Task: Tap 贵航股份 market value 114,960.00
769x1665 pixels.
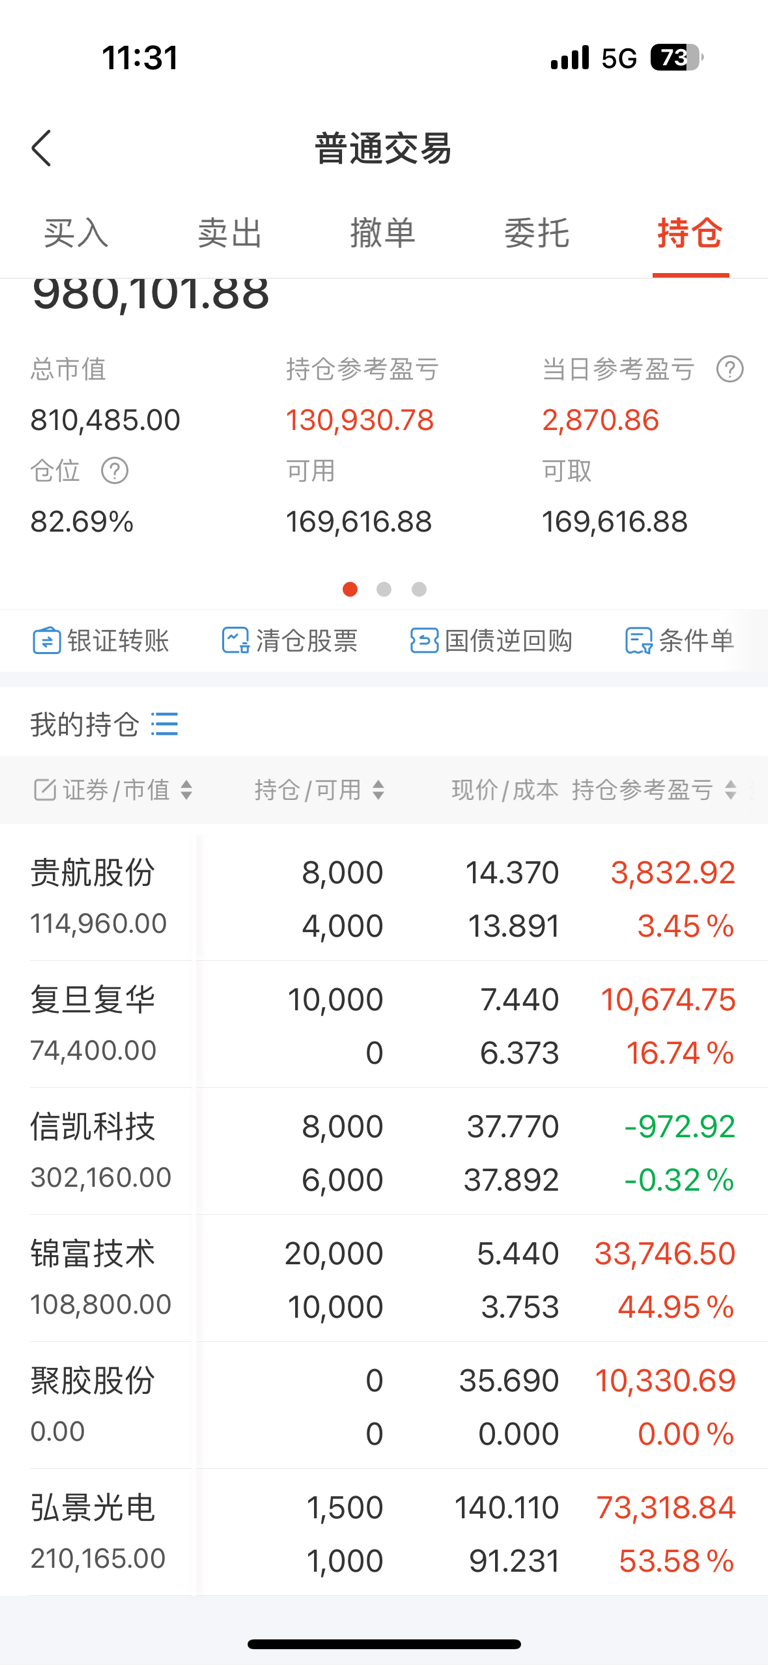Action: coord(98,923)
